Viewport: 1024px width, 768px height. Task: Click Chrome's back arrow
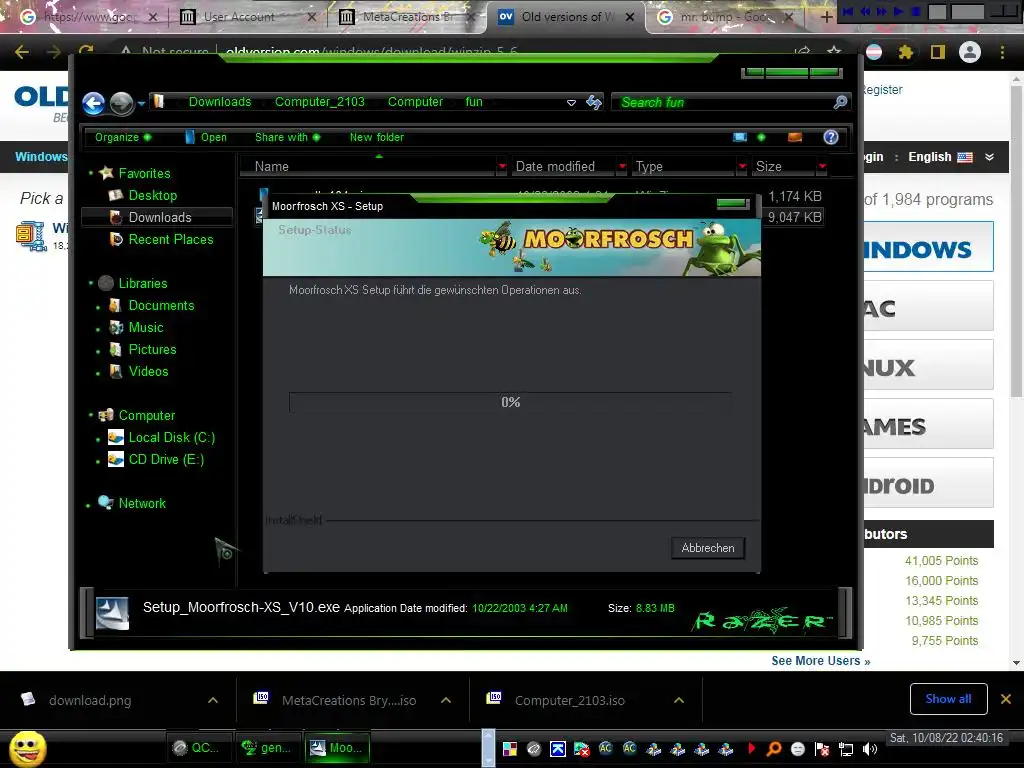tap(22, 52)
